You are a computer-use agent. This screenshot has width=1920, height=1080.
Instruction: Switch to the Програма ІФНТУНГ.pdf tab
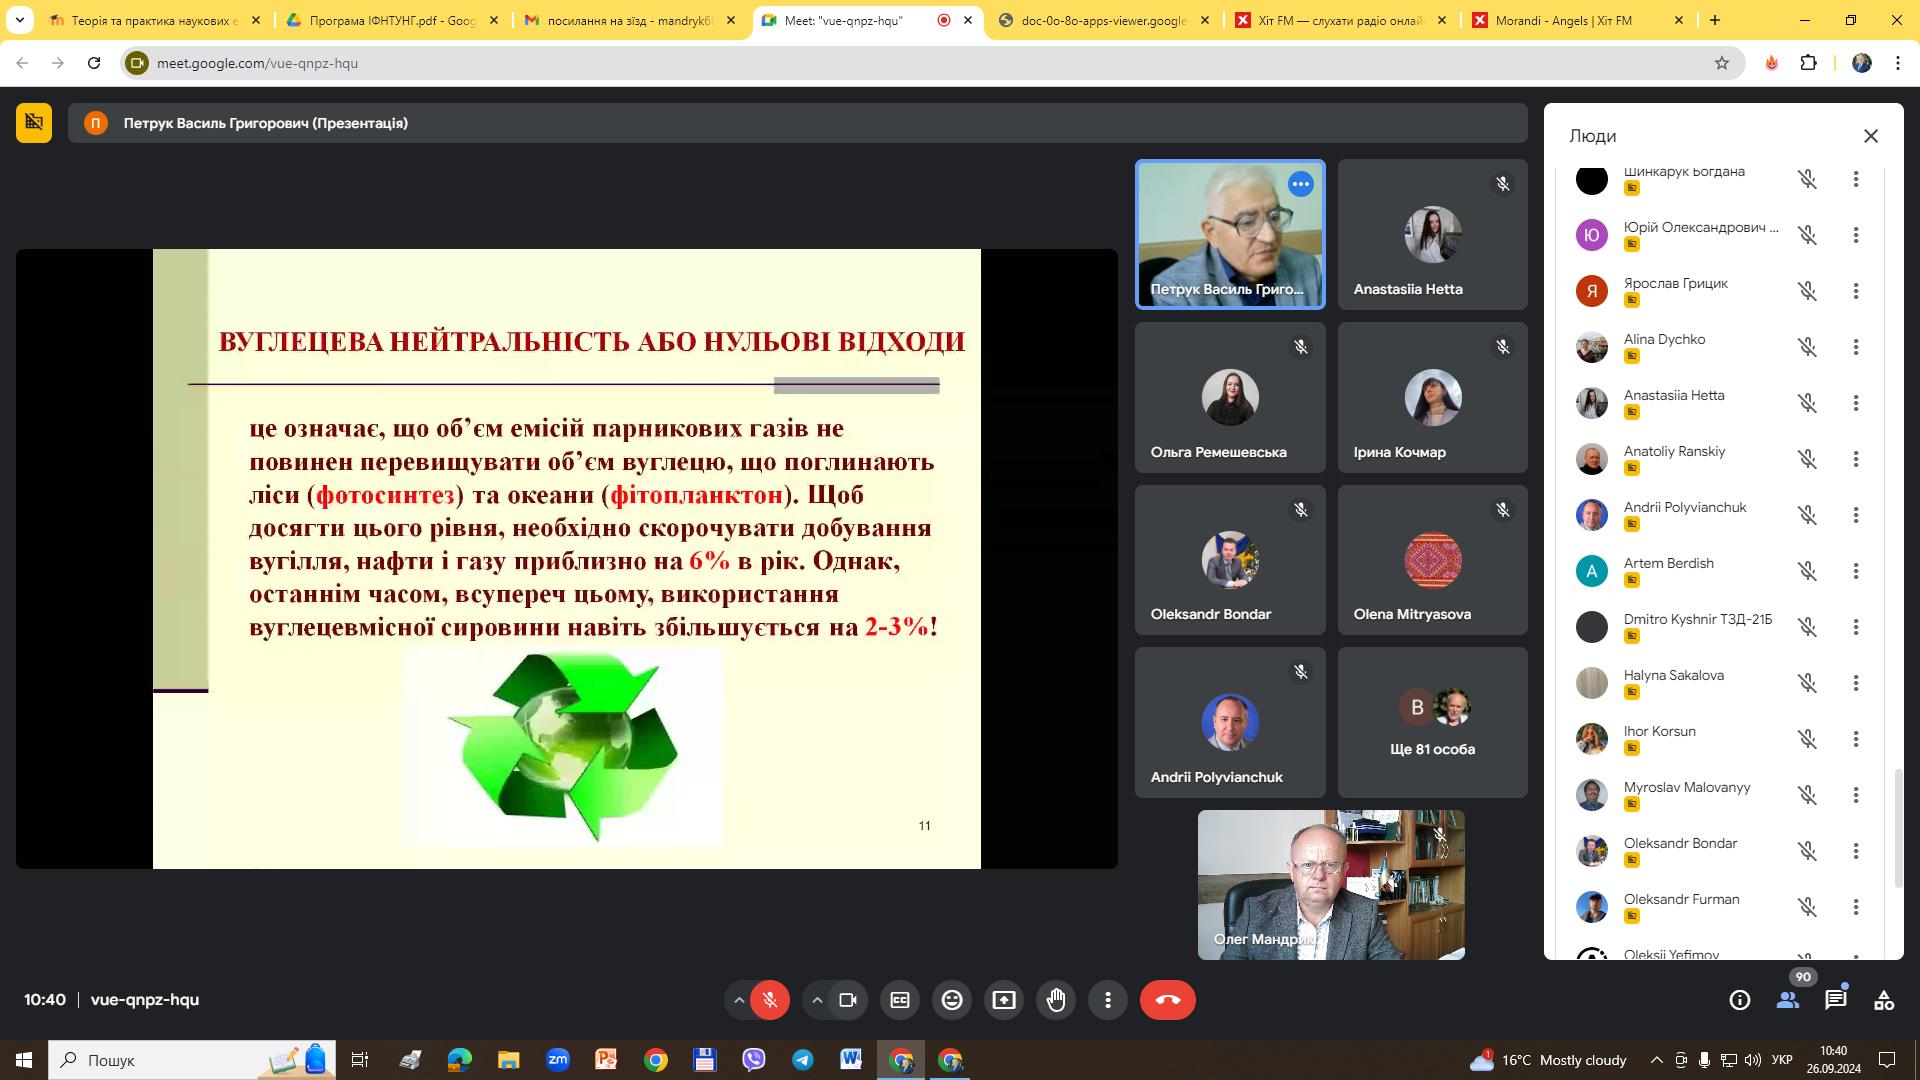390,20
